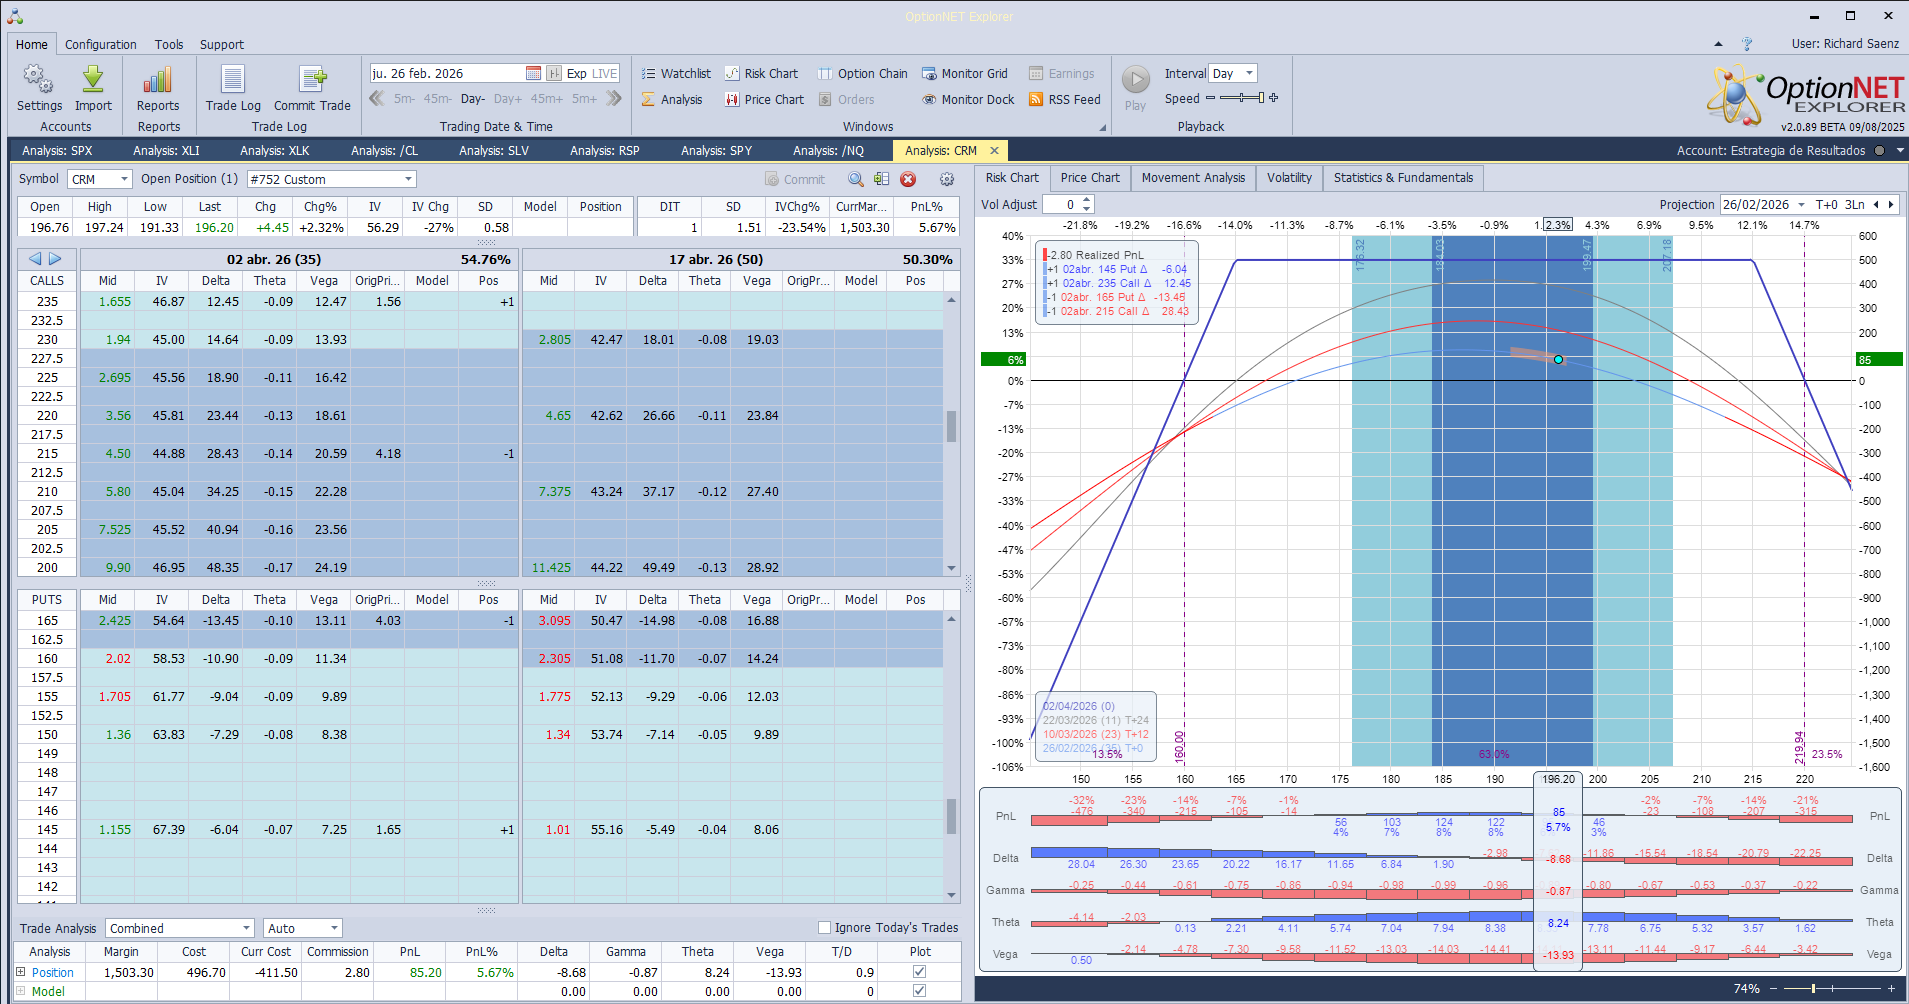The image size is (1909, 1004).
Task: Toggle the LIVE mode indicator
Action: pyautogui.click(x=605, y=73)
